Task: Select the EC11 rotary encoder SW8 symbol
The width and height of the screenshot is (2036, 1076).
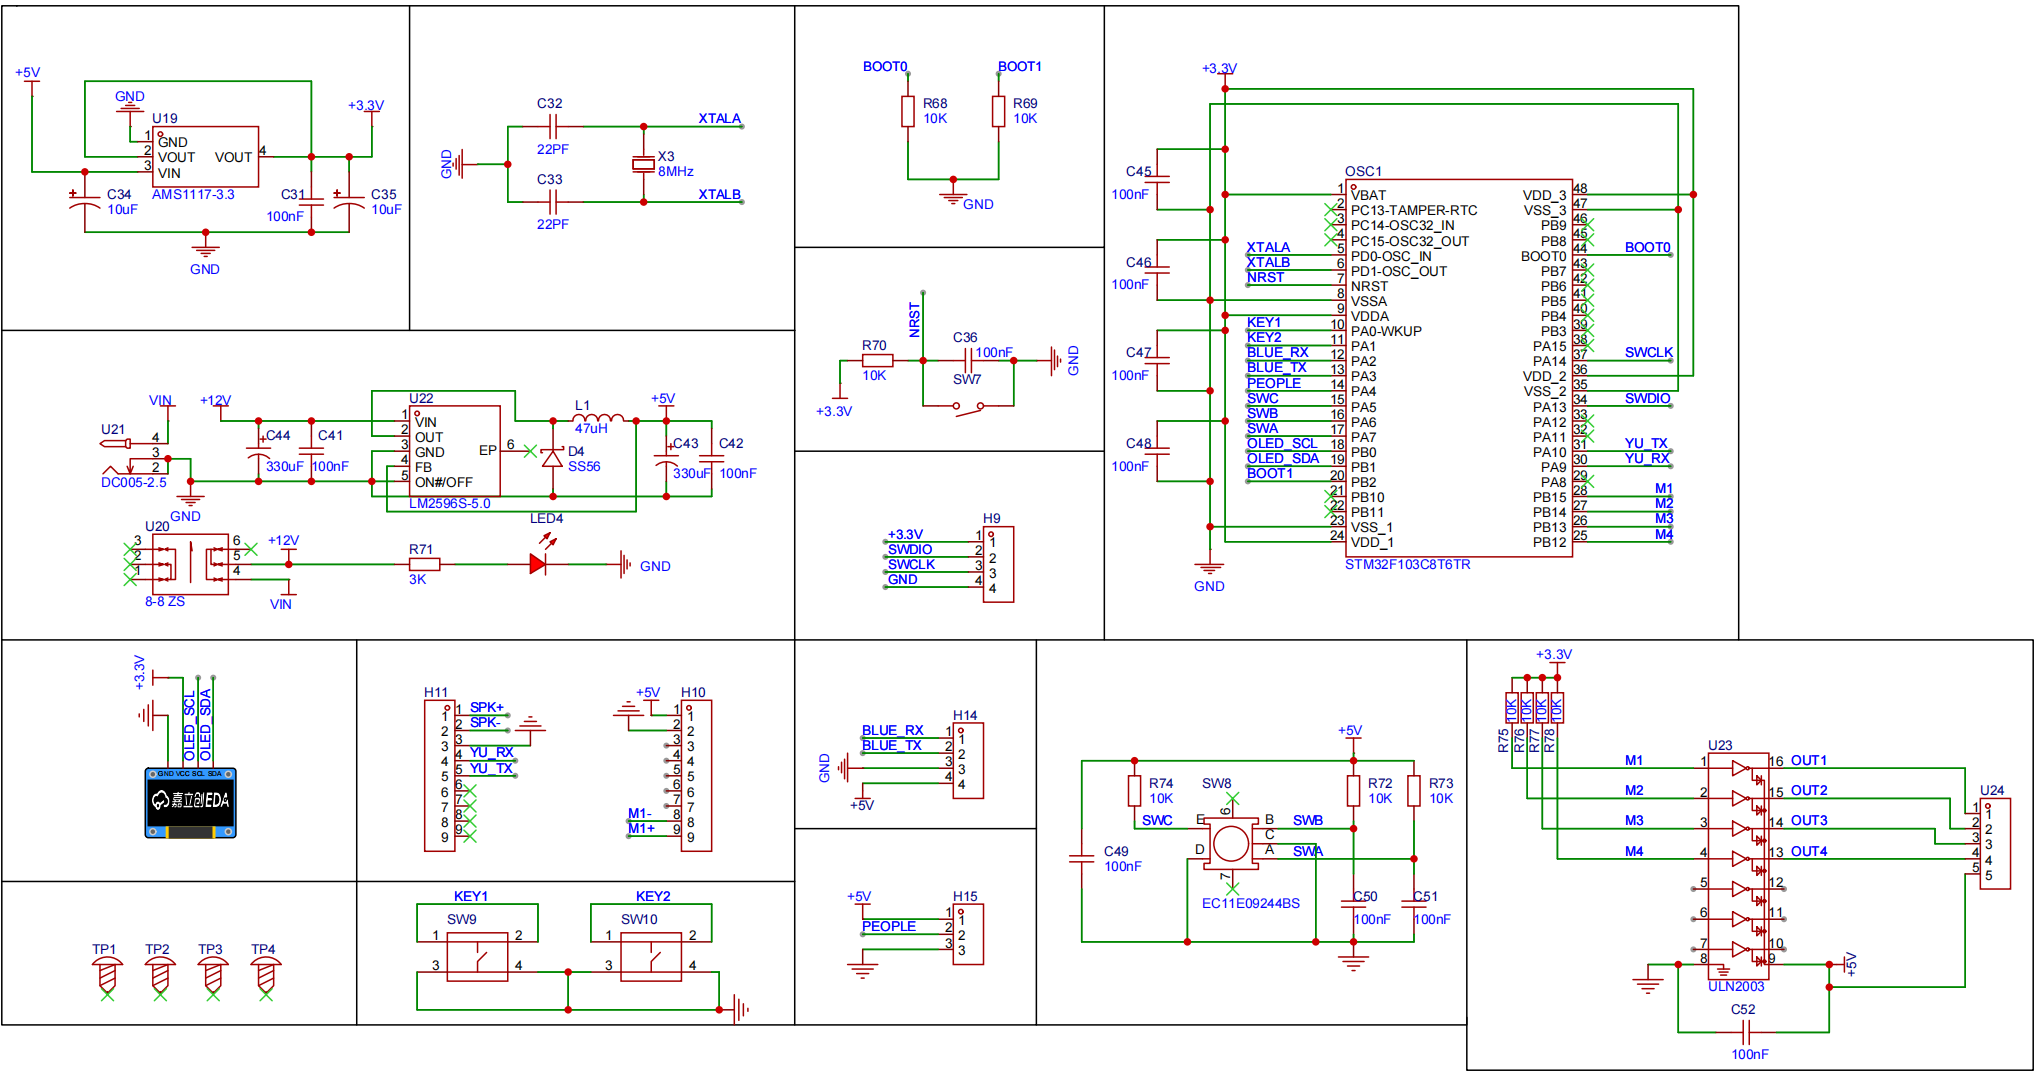Action: point(1230,844)
